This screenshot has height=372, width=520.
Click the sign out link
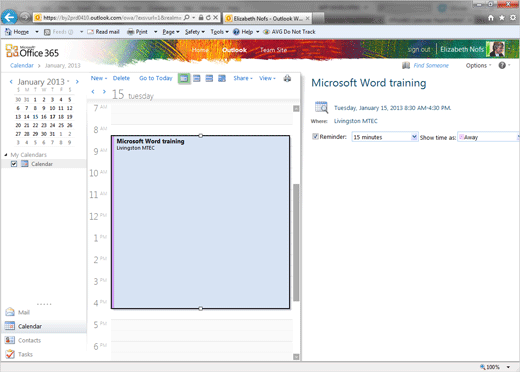(x=419, y=49)
